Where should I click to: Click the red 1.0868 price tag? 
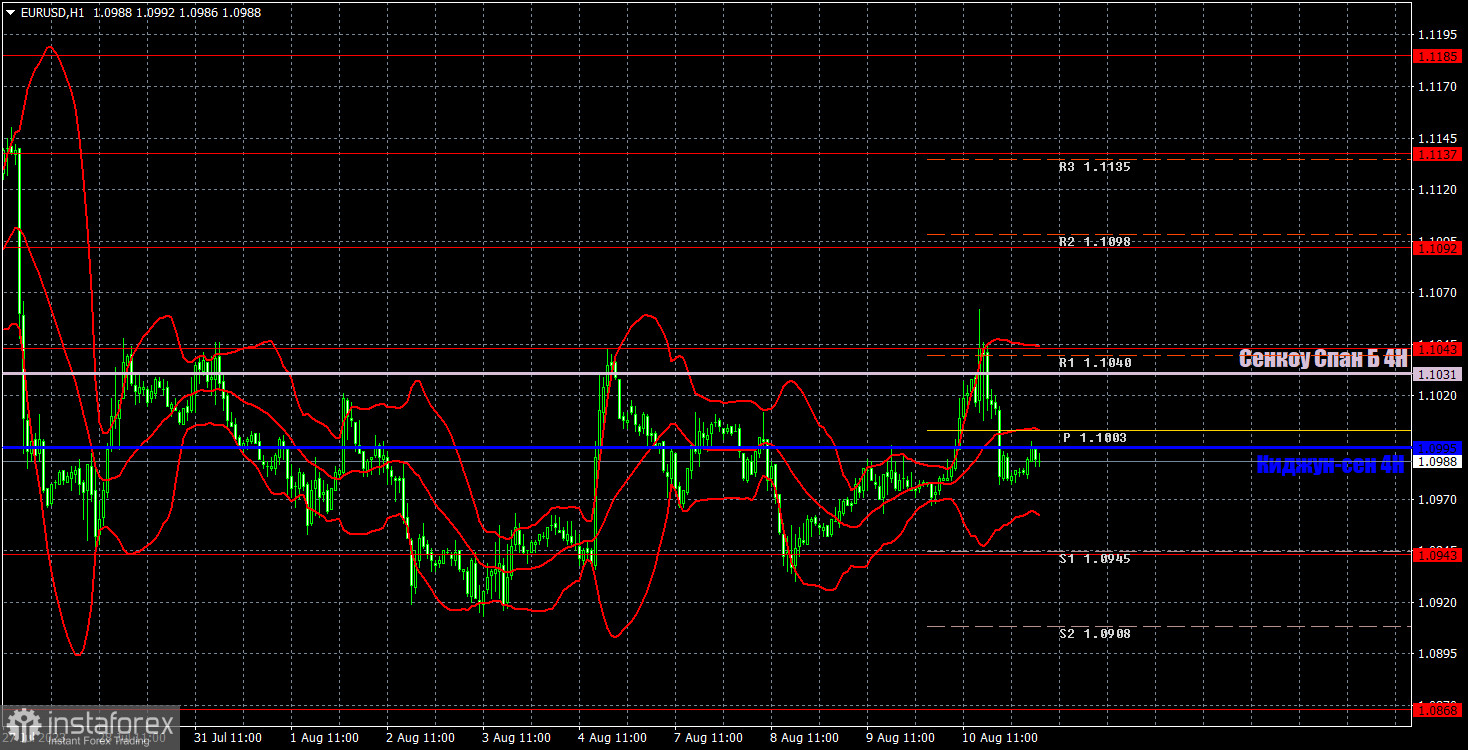[1438, 709]
